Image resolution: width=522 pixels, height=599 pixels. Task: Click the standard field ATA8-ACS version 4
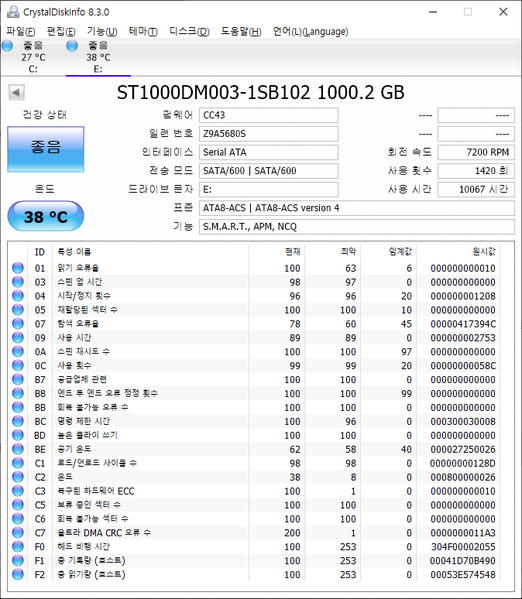click(x=357, y=208)
